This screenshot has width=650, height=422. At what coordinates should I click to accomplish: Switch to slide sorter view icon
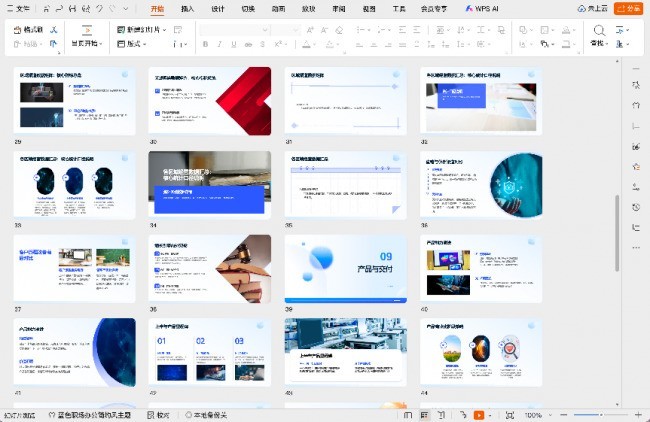point(424,415)
